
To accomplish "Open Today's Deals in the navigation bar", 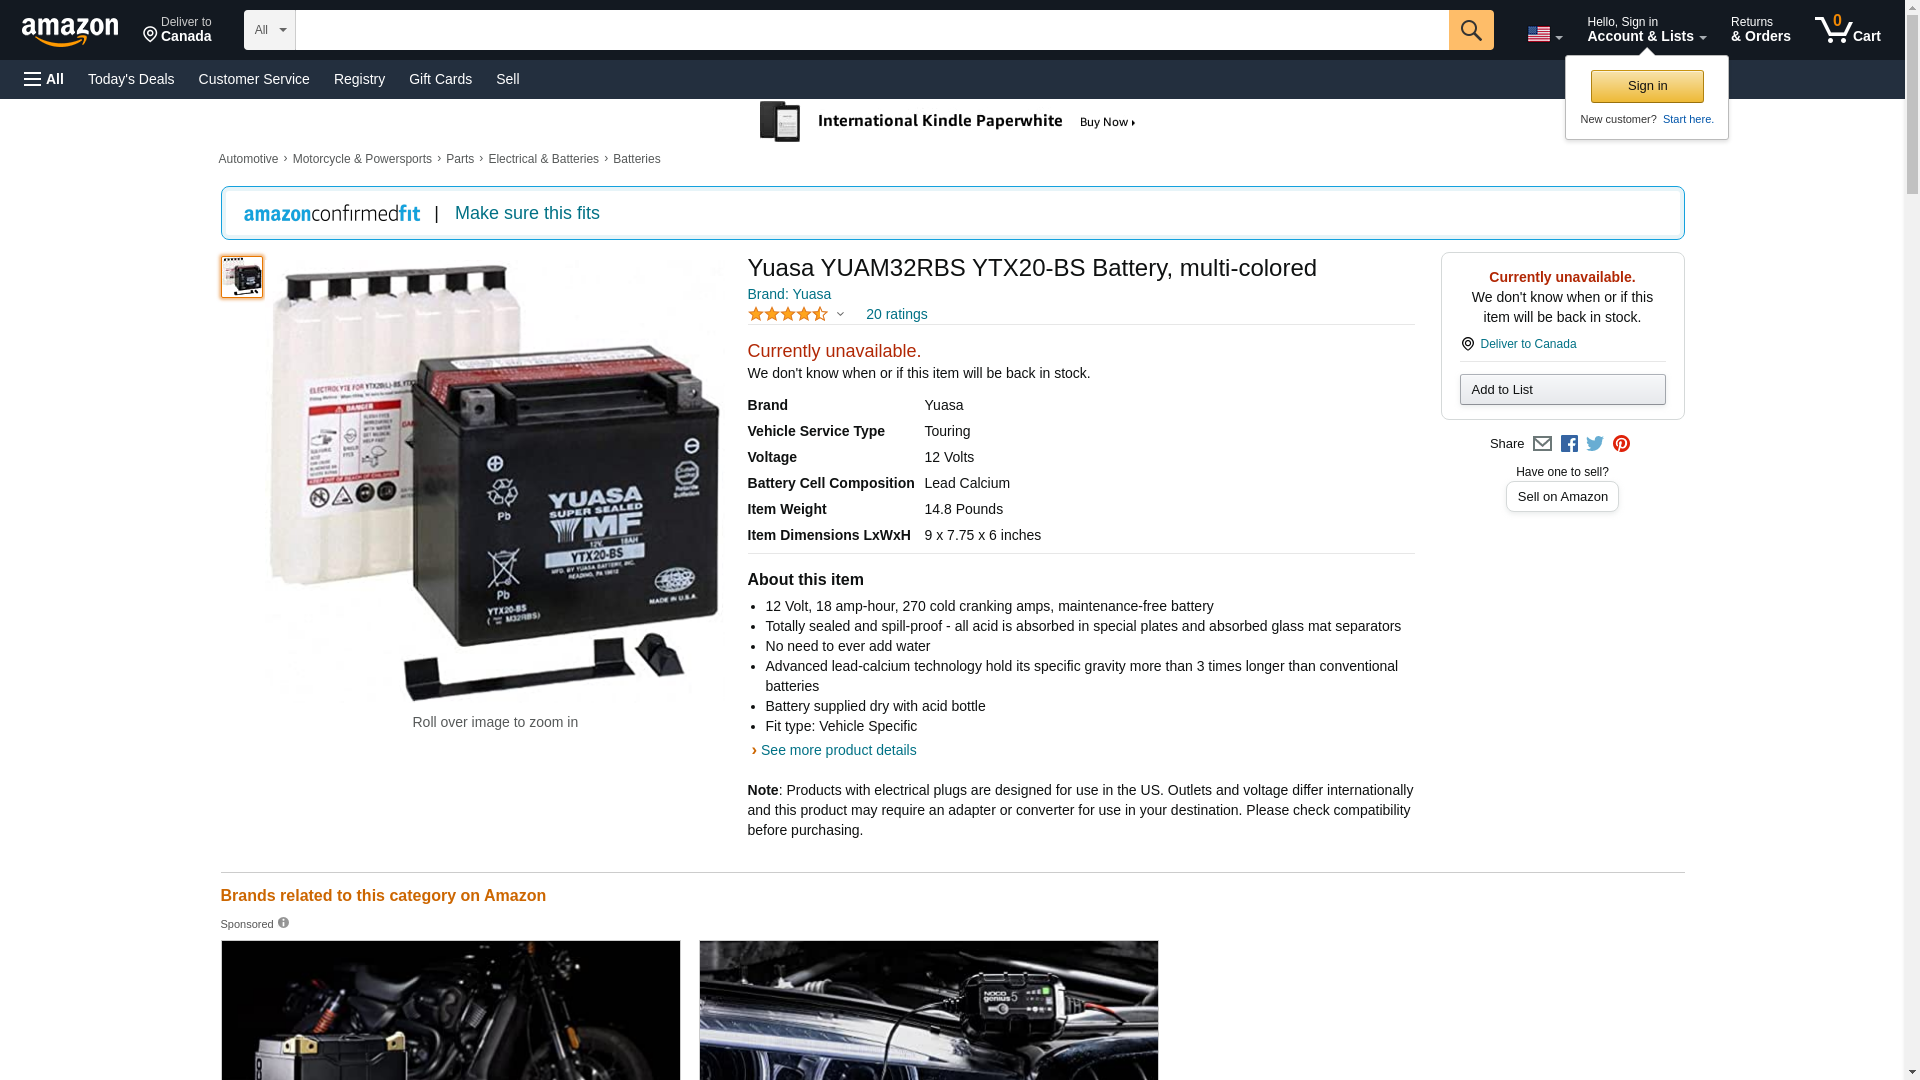I will 131,79.
